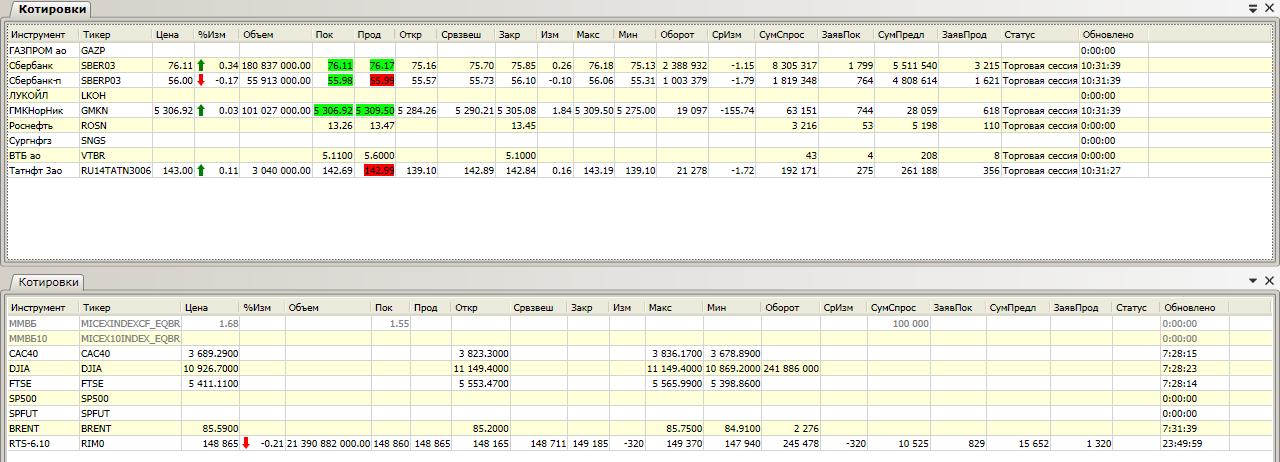Open the upper Котировки panel dropdown arrow
Image resolution: width=1280 pixels, height=462 pixels.
click(x=1253, y=8)
